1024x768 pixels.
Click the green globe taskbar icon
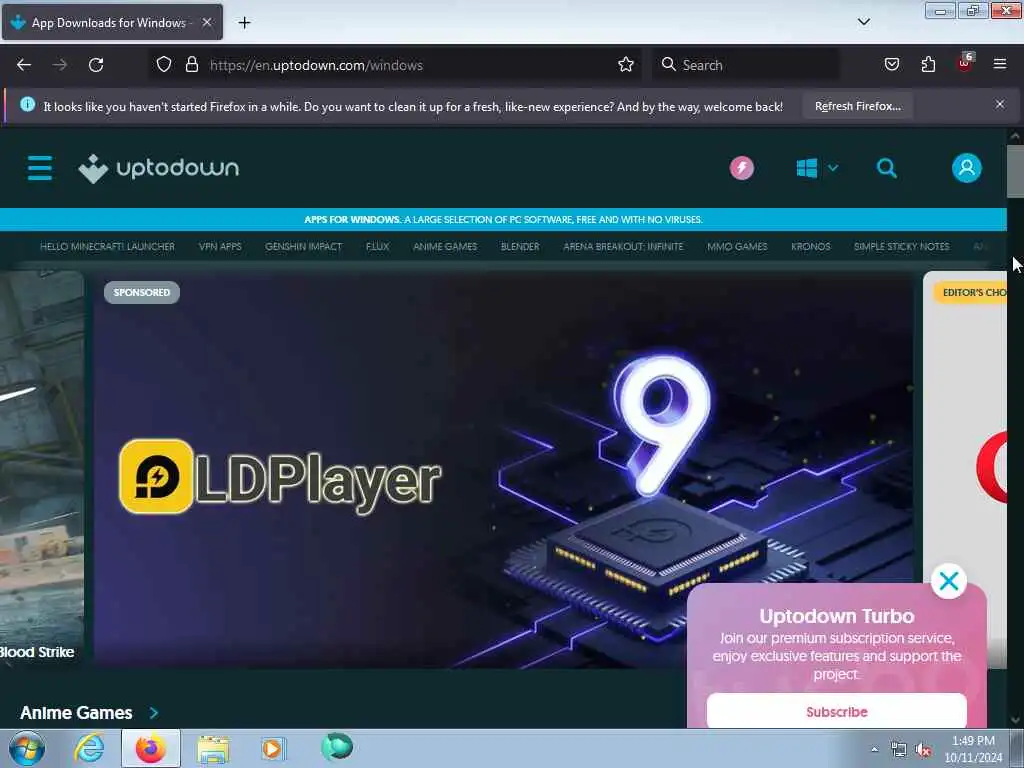pyautogui.click(x=337, y=746)
